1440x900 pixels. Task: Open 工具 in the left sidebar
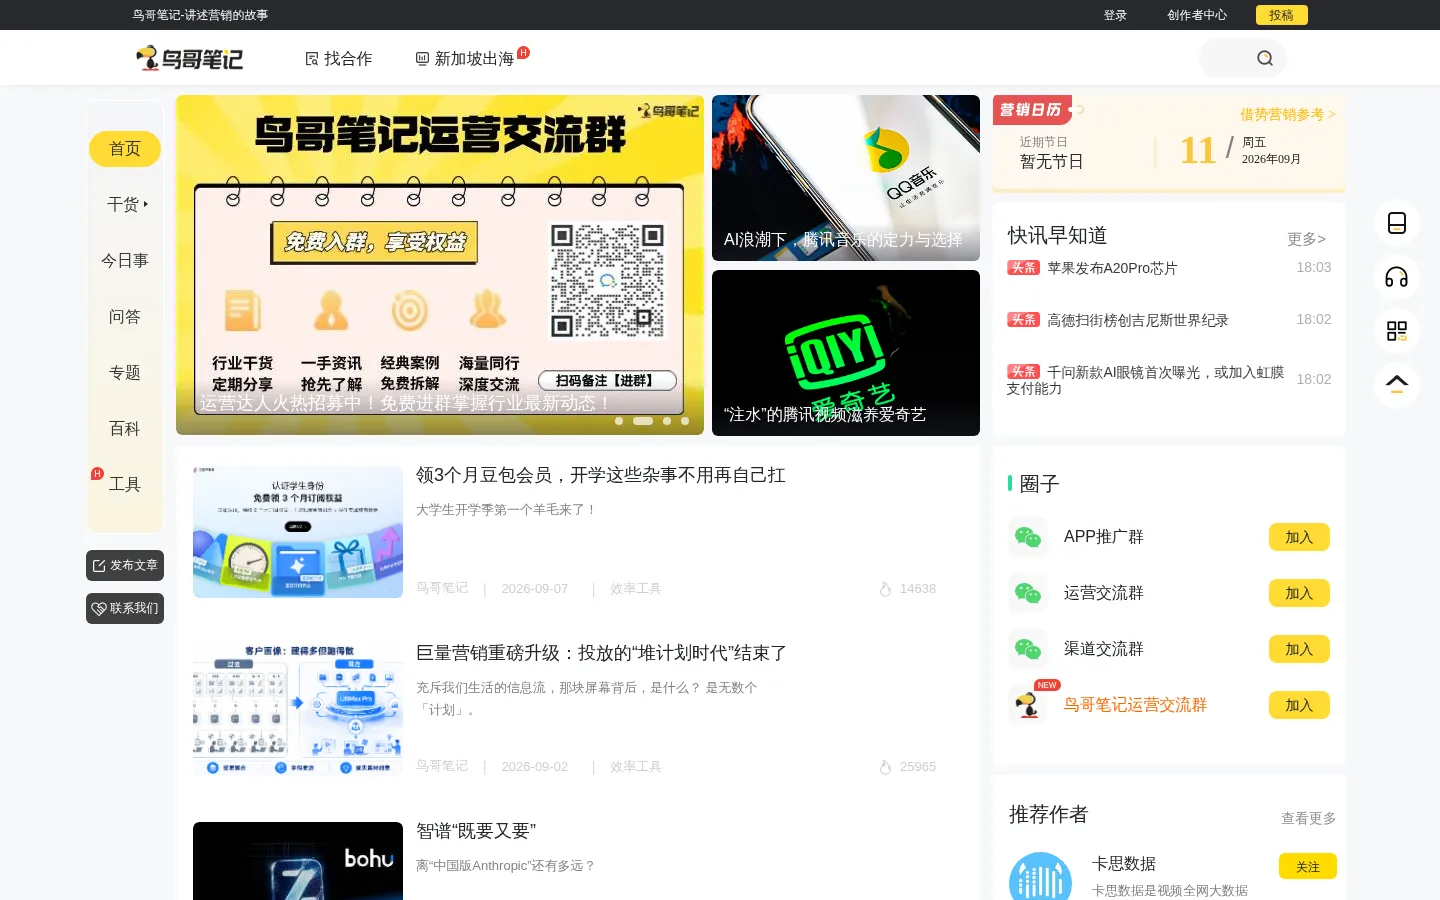(125, 485)
